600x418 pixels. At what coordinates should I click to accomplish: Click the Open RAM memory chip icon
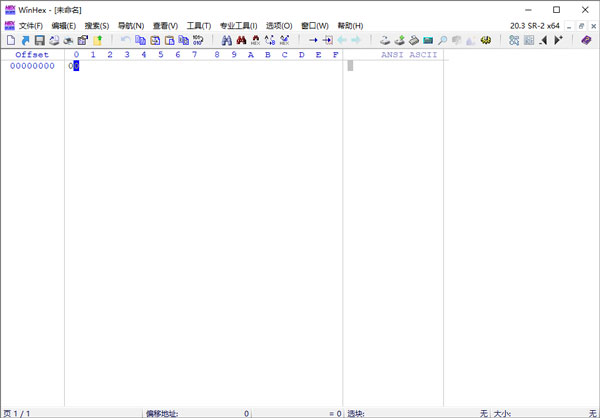tap(428, 40)
